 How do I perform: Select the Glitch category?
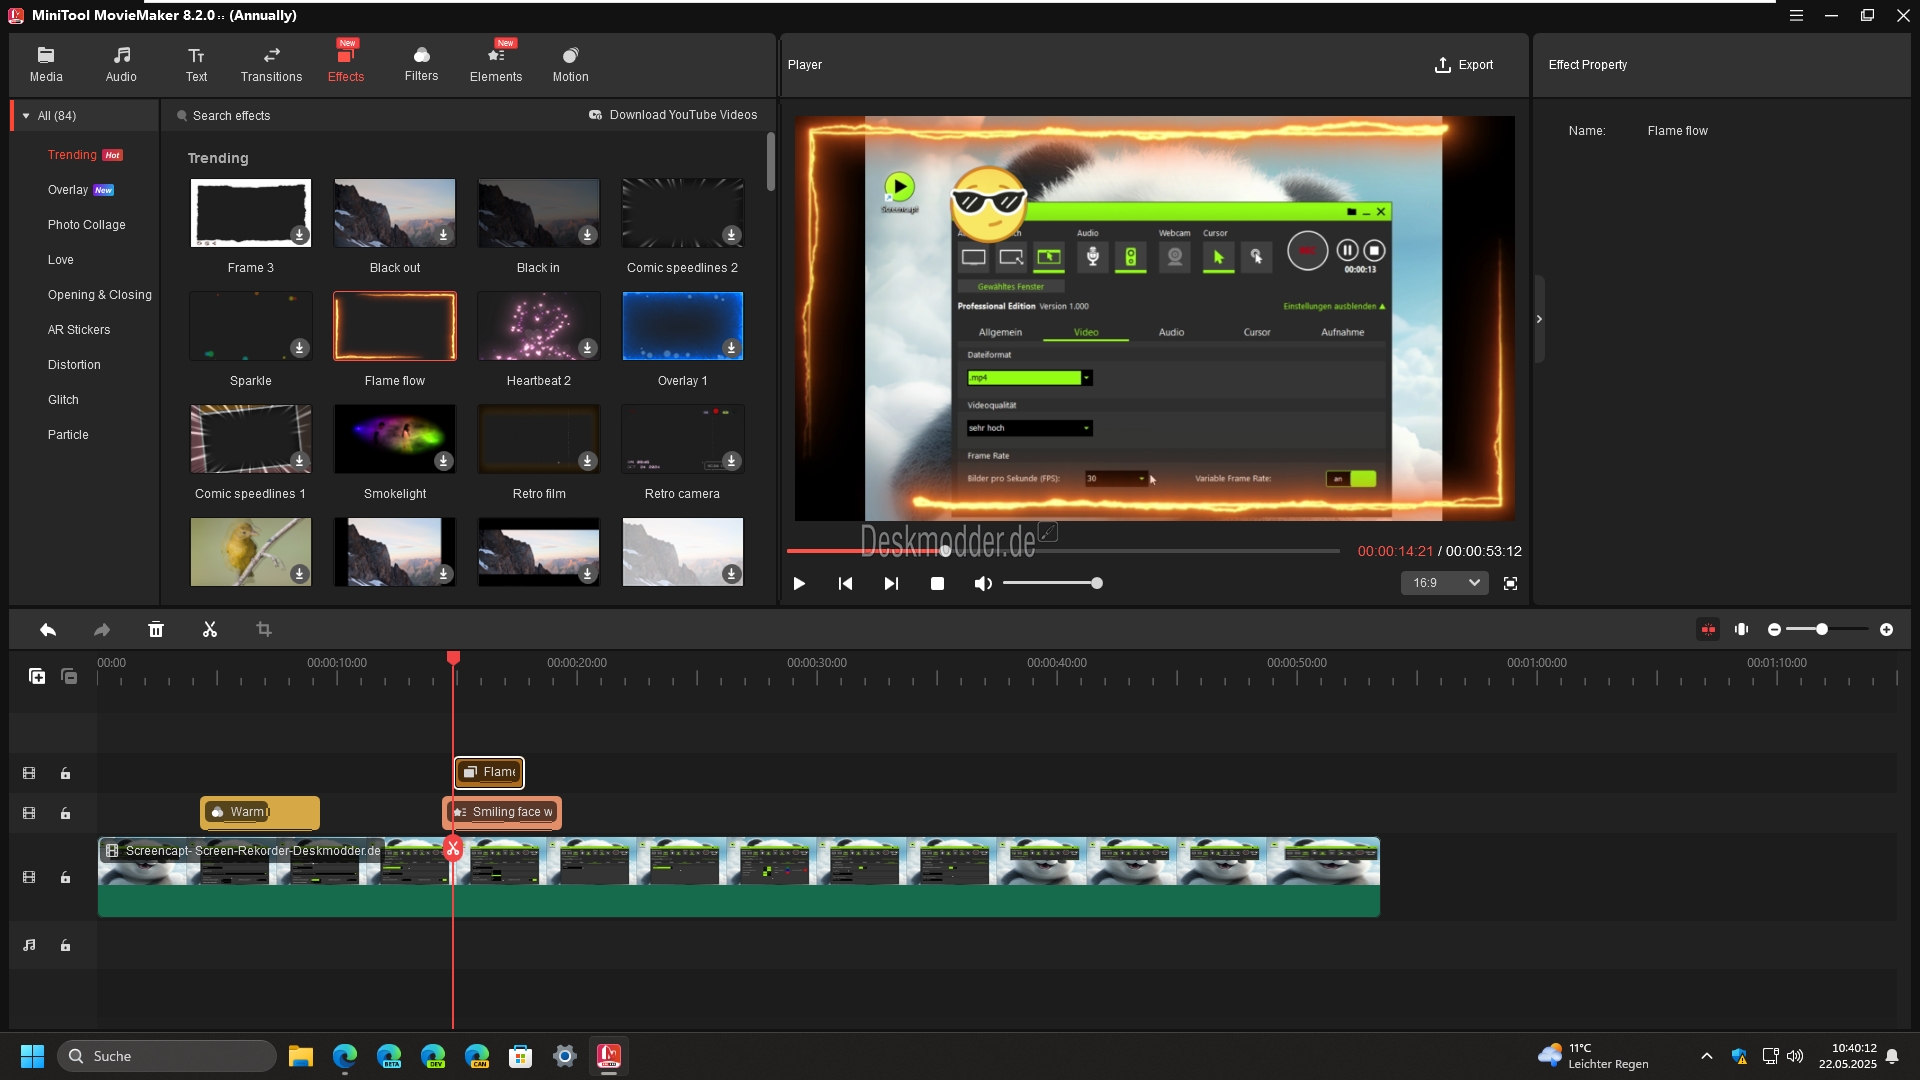click(x=63, y=400)
